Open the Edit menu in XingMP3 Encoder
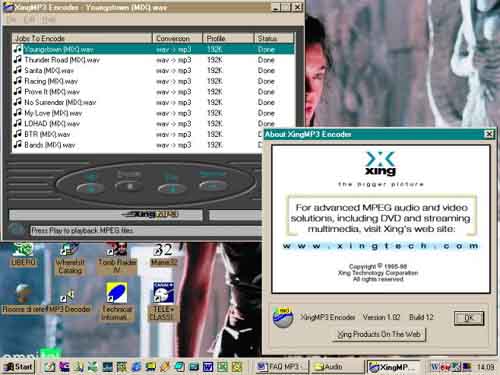This screenshot has height=375, width=500. (x=29, y=20)
